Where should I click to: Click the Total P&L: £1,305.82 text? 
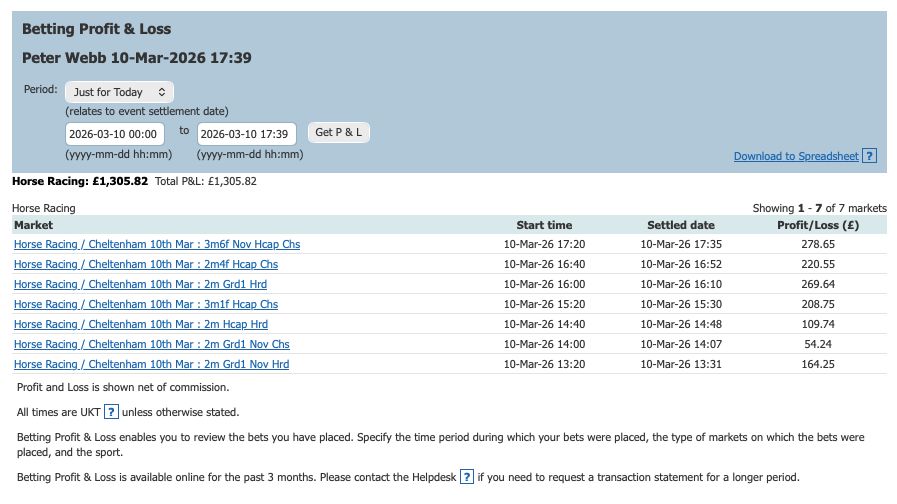click(x=206, y=181)
